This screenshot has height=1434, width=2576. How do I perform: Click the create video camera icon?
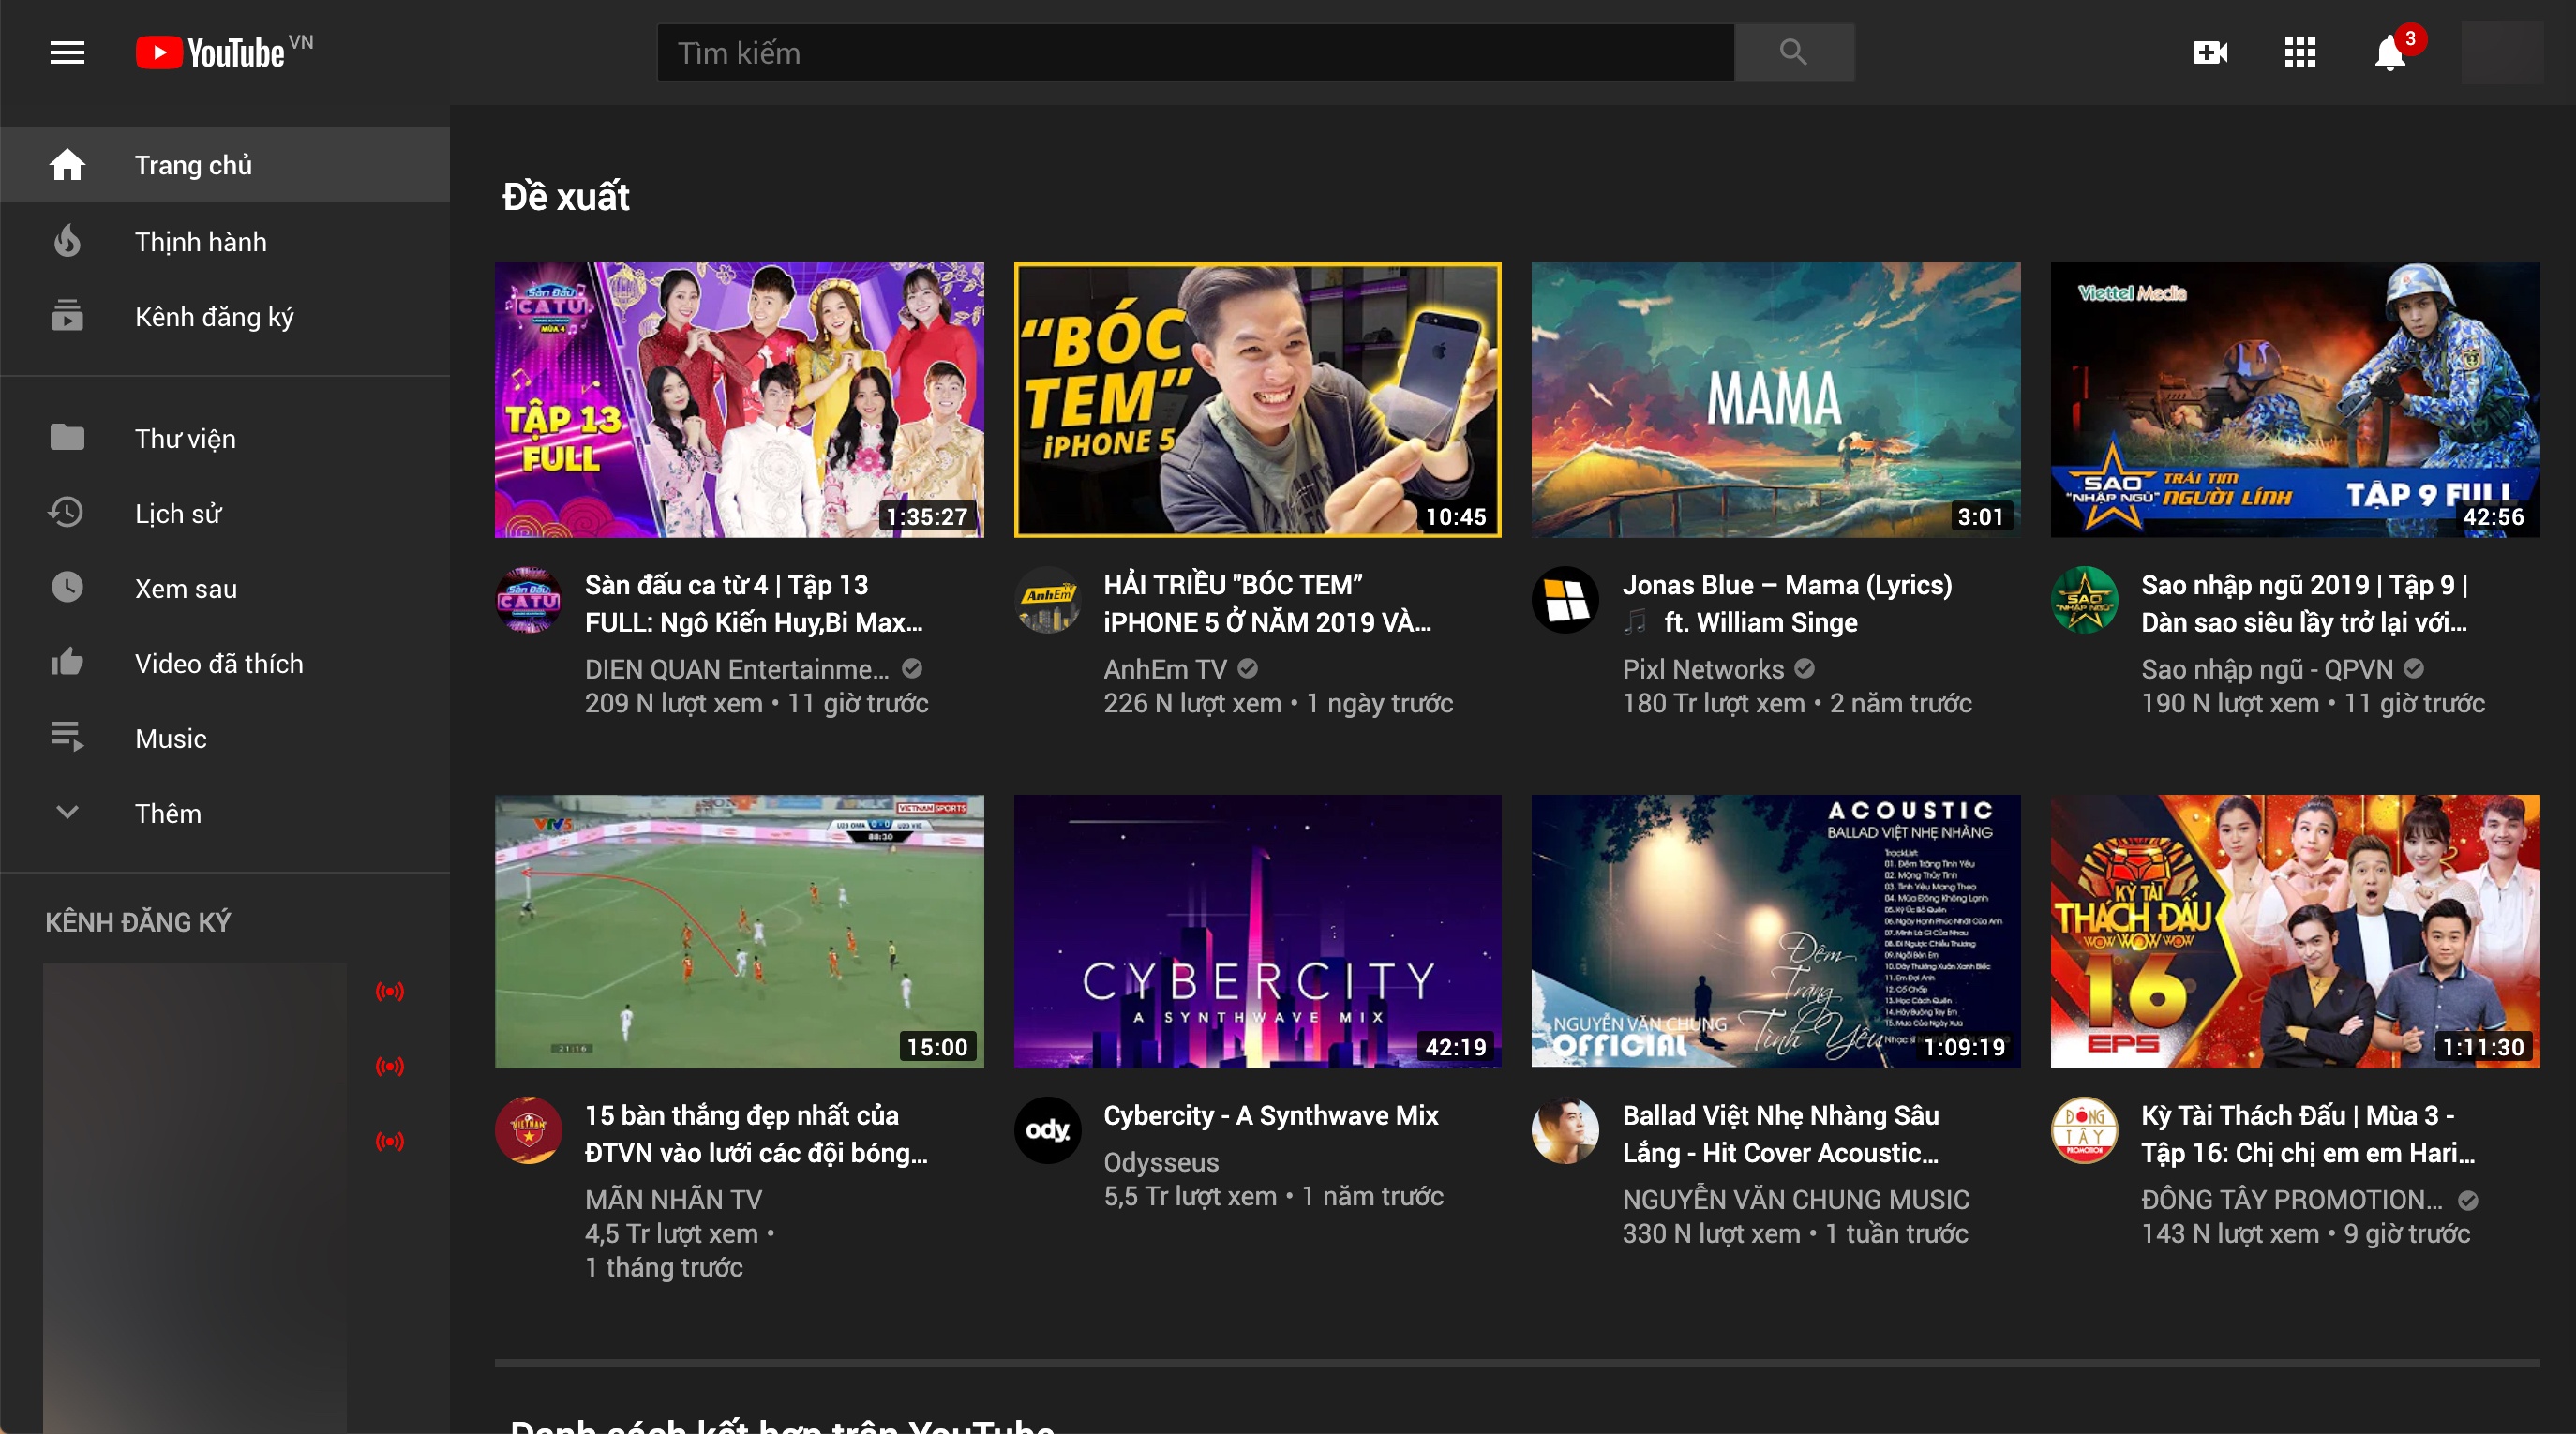pyautogui.click(x=2209, y=52)
